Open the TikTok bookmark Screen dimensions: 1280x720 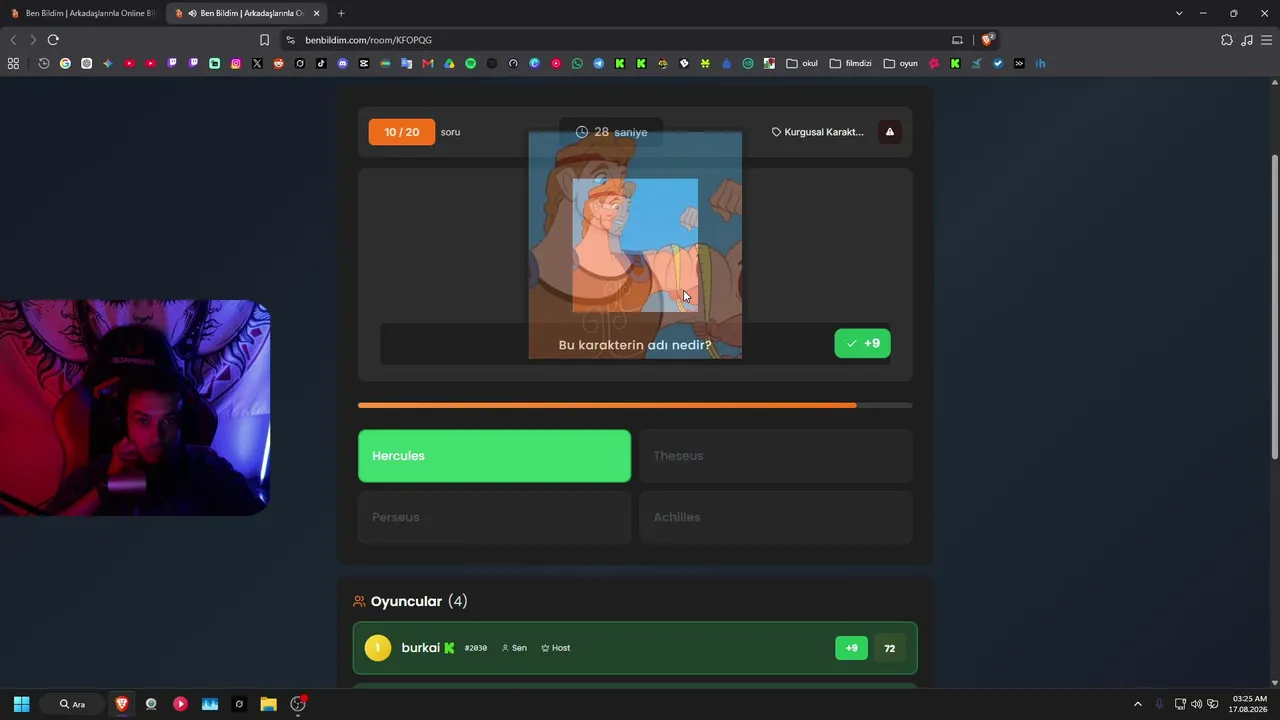click(321, 63)
